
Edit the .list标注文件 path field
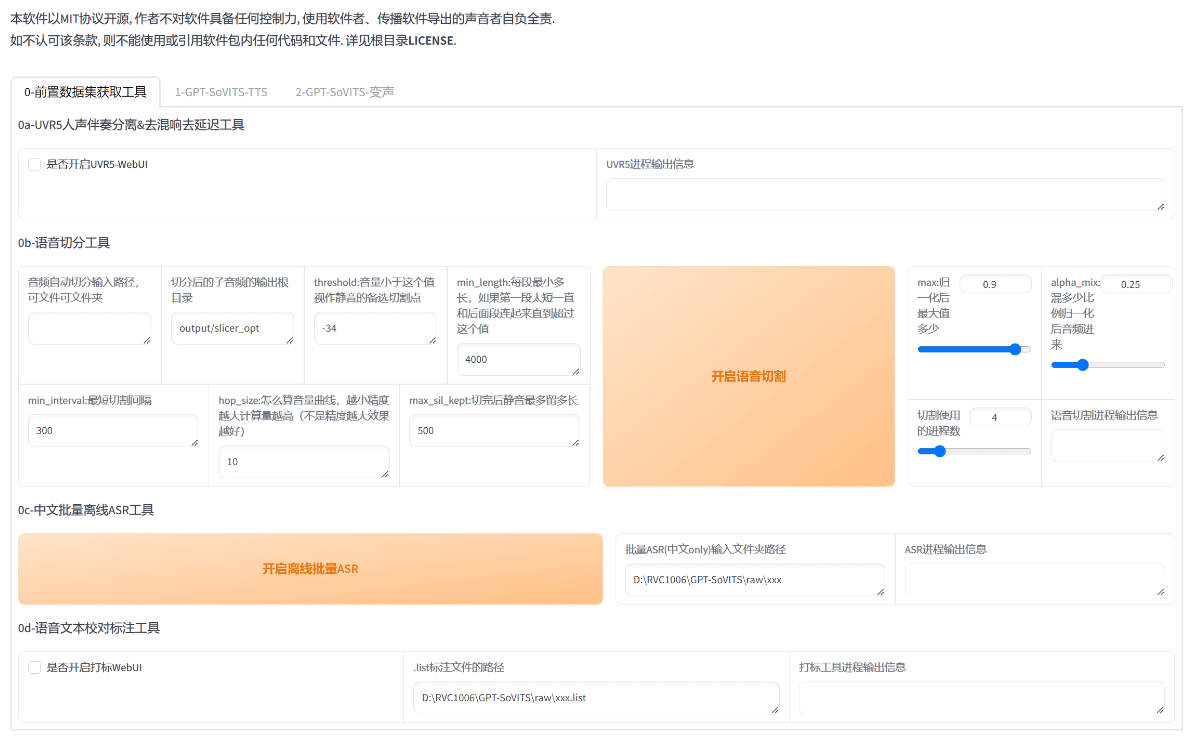595,698
